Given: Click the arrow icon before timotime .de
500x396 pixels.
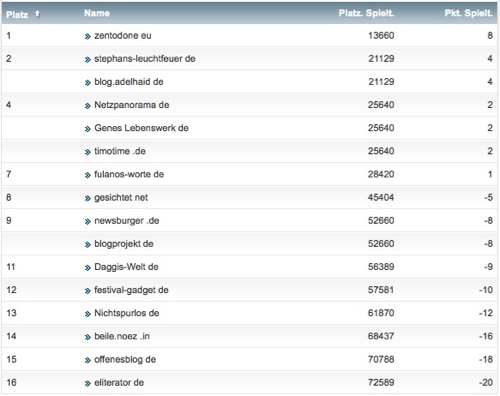Looking at the screenshot, I should 88,152.
